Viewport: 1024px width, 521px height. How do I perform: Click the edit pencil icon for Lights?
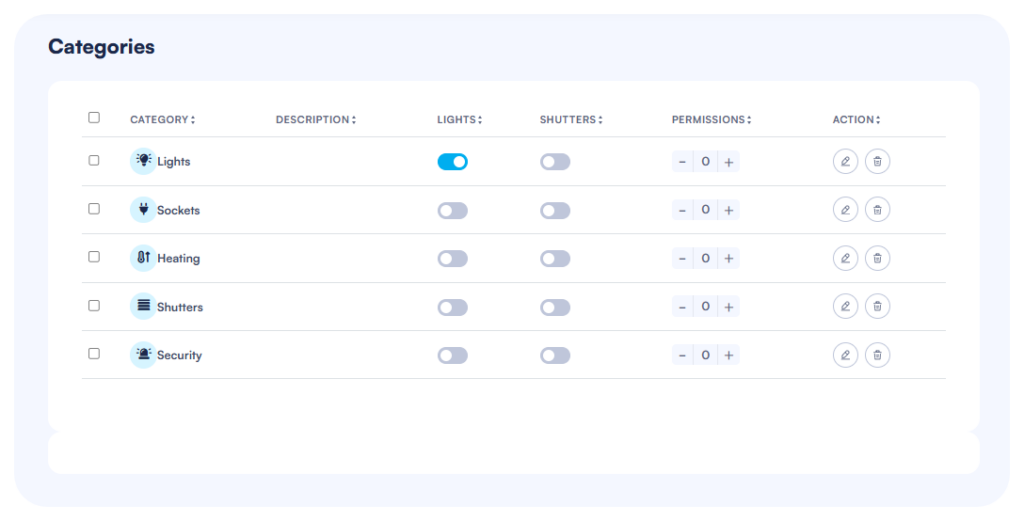pos(845,161)
